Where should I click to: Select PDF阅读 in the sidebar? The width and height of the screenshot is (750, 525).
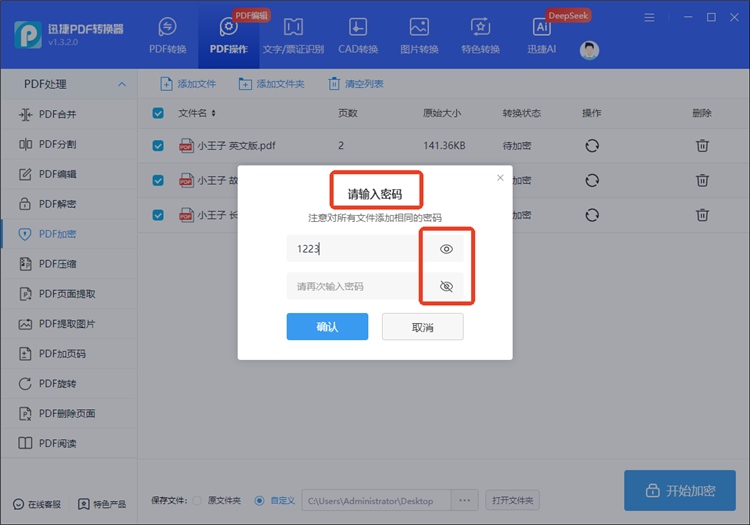click(69, 443)
